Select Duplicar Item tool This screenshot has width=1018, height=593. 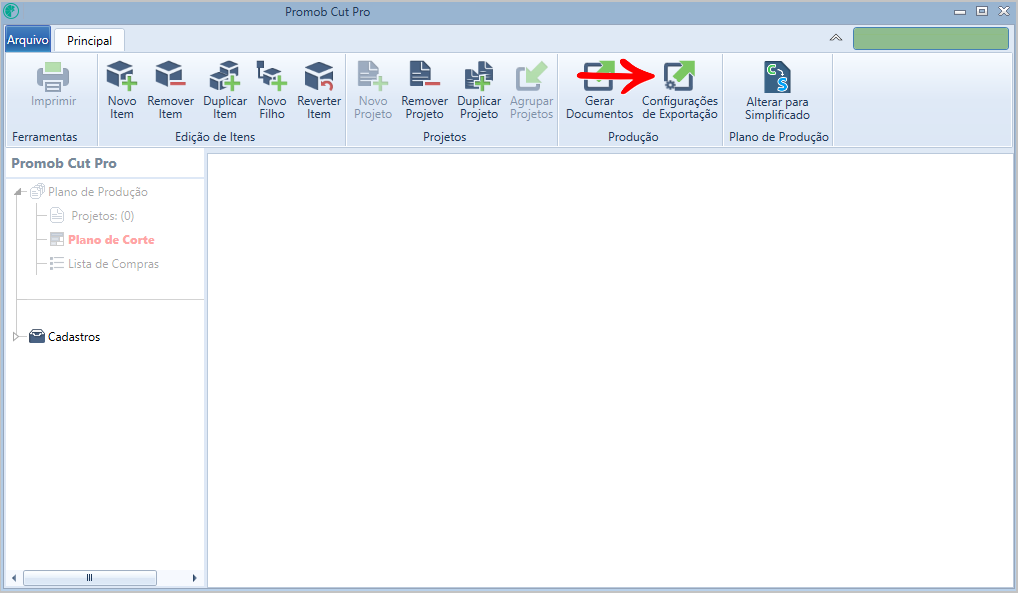coord(225,90)
